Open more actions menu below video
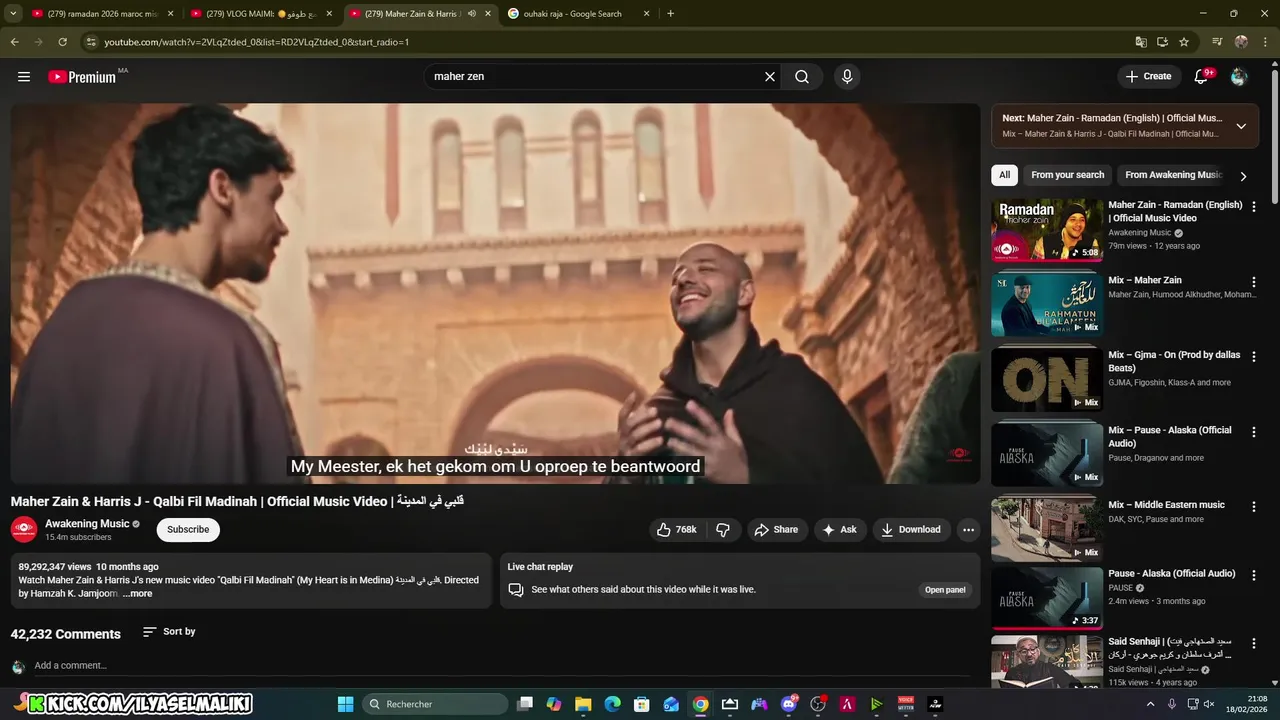This screenshot has width=1280, height=720. tap(968, 530)
